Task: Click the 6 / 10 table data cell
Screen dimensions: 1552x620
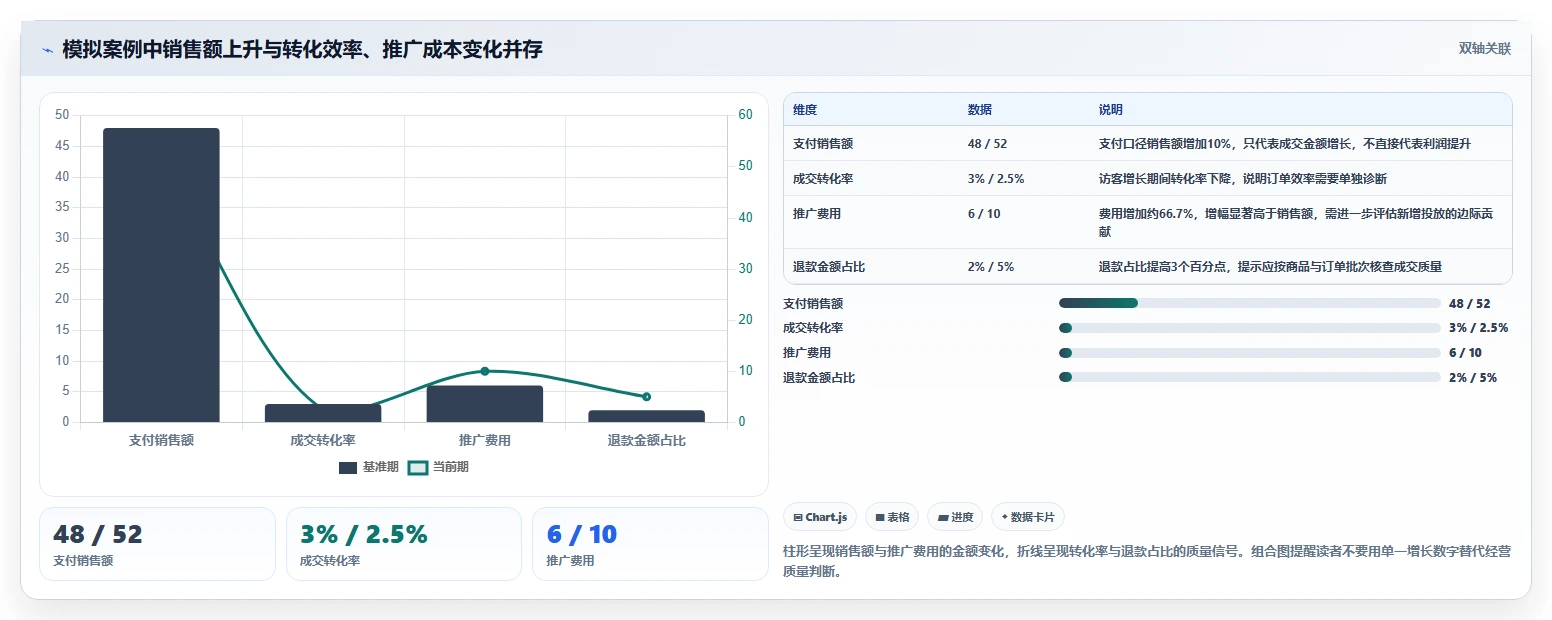Action: coord(984,214)
